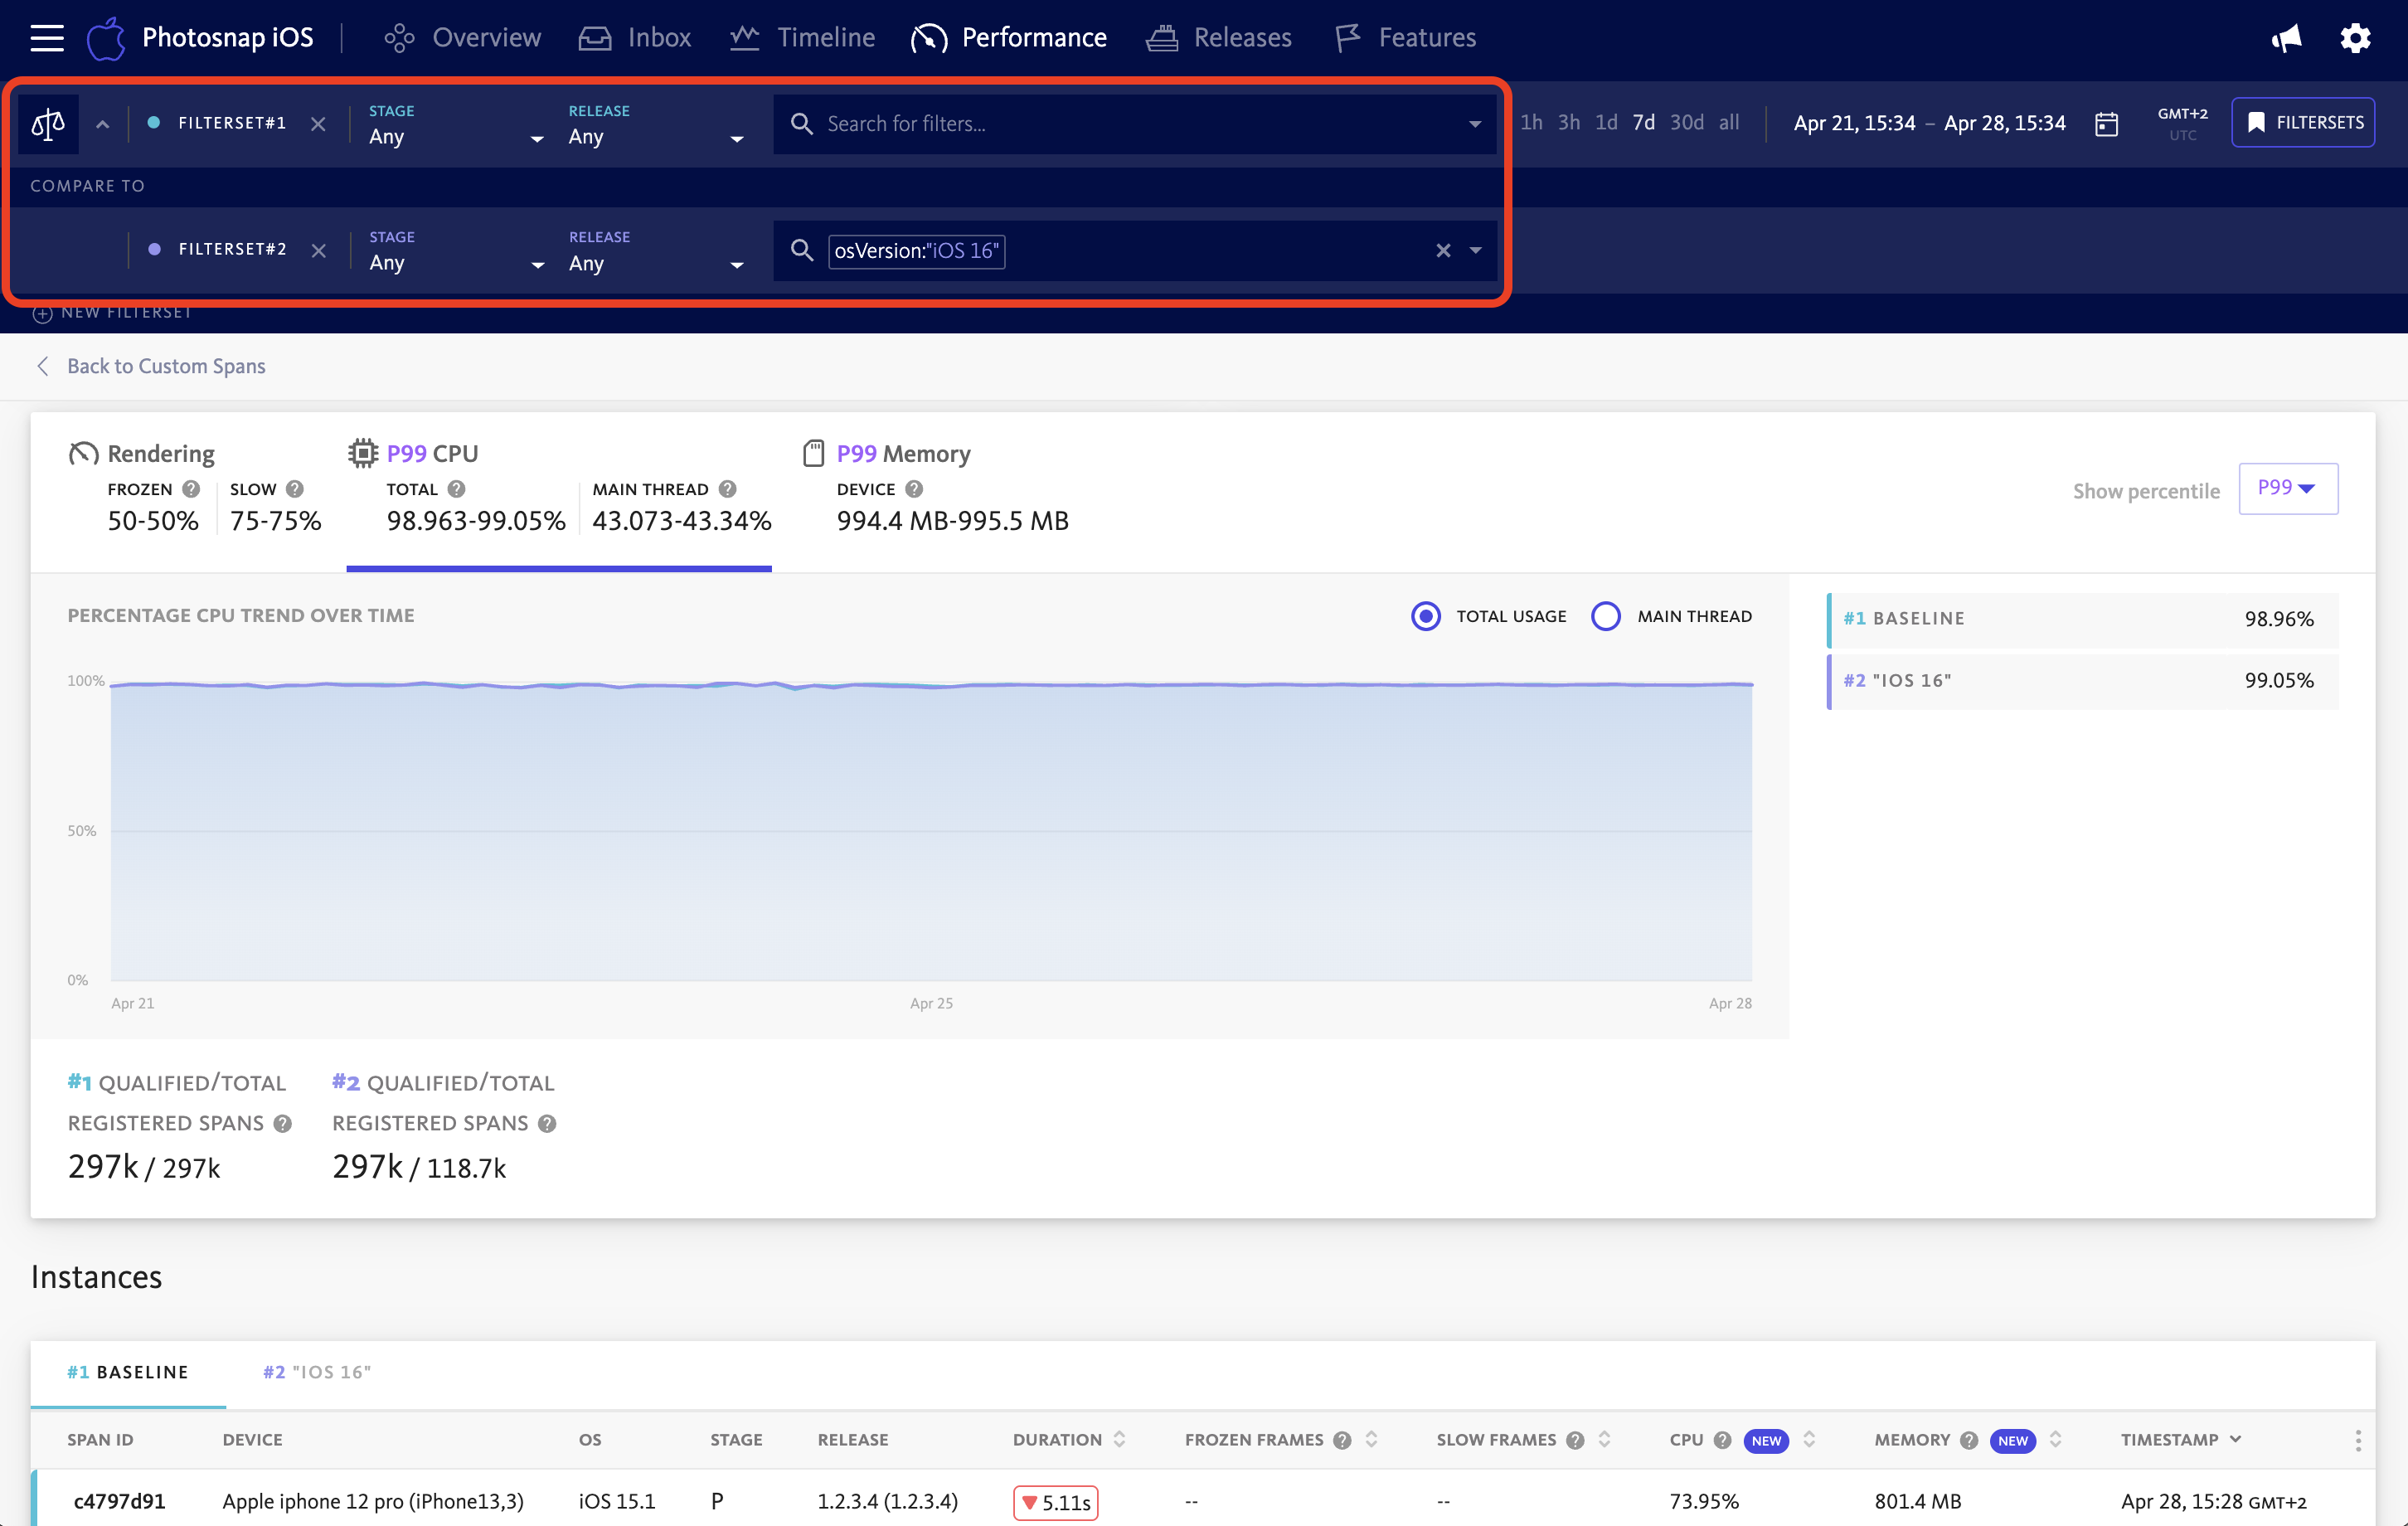
Task: Click the #1 BASELINE legend entry
Action: click(x=2083, y=619)
